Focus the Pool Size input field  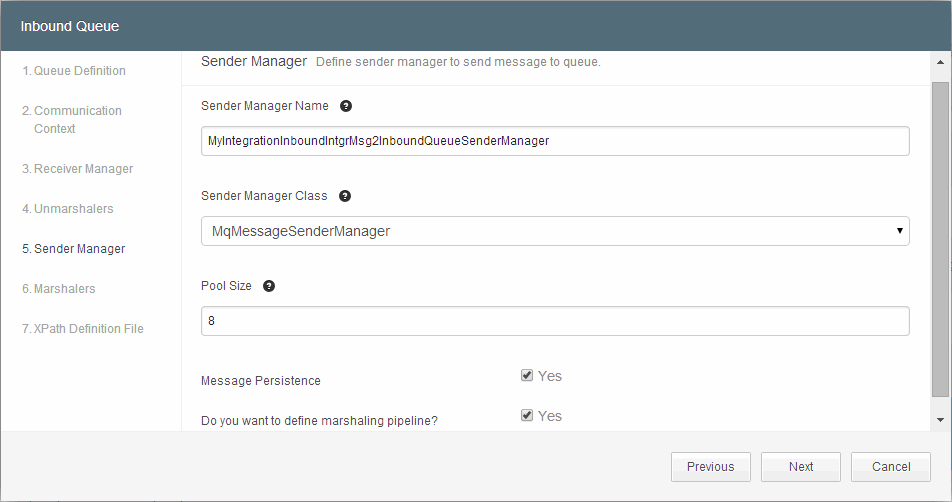click(x=555, y=321)
